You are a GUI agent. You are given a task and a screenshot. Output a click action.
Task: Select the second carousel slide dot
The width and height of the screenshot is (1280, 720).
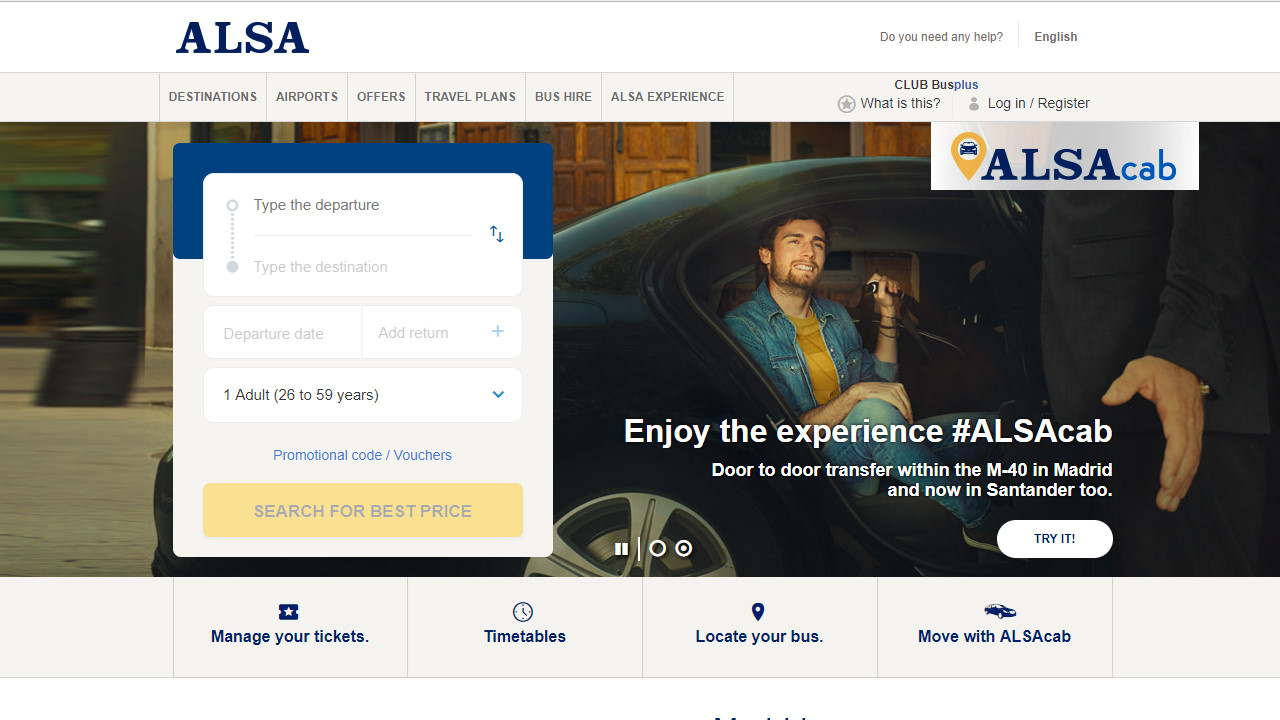click(683, 548)
